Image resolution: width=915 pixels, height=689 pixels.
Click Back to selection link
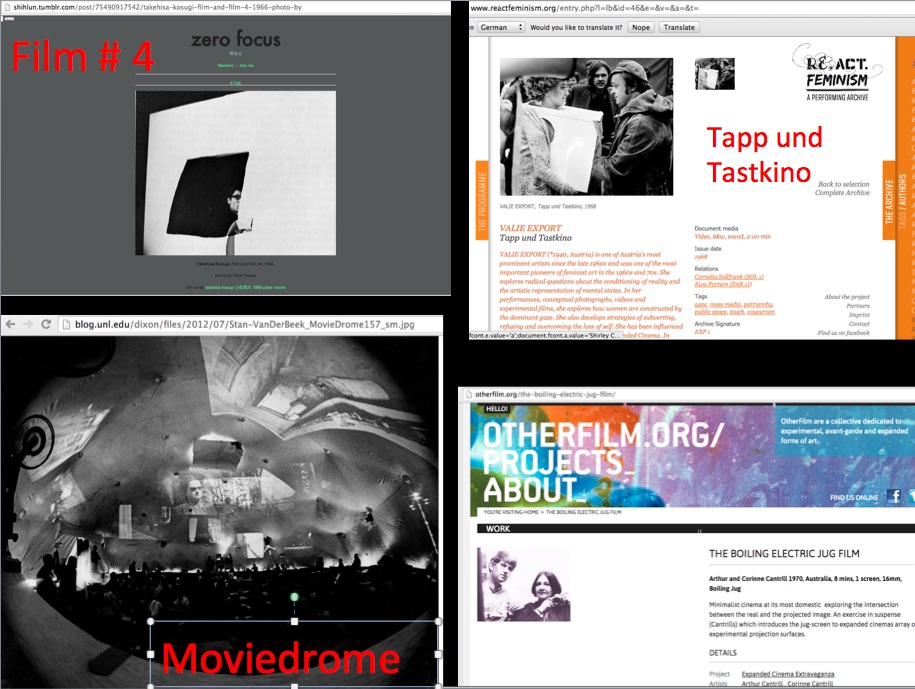coord(843,184)
